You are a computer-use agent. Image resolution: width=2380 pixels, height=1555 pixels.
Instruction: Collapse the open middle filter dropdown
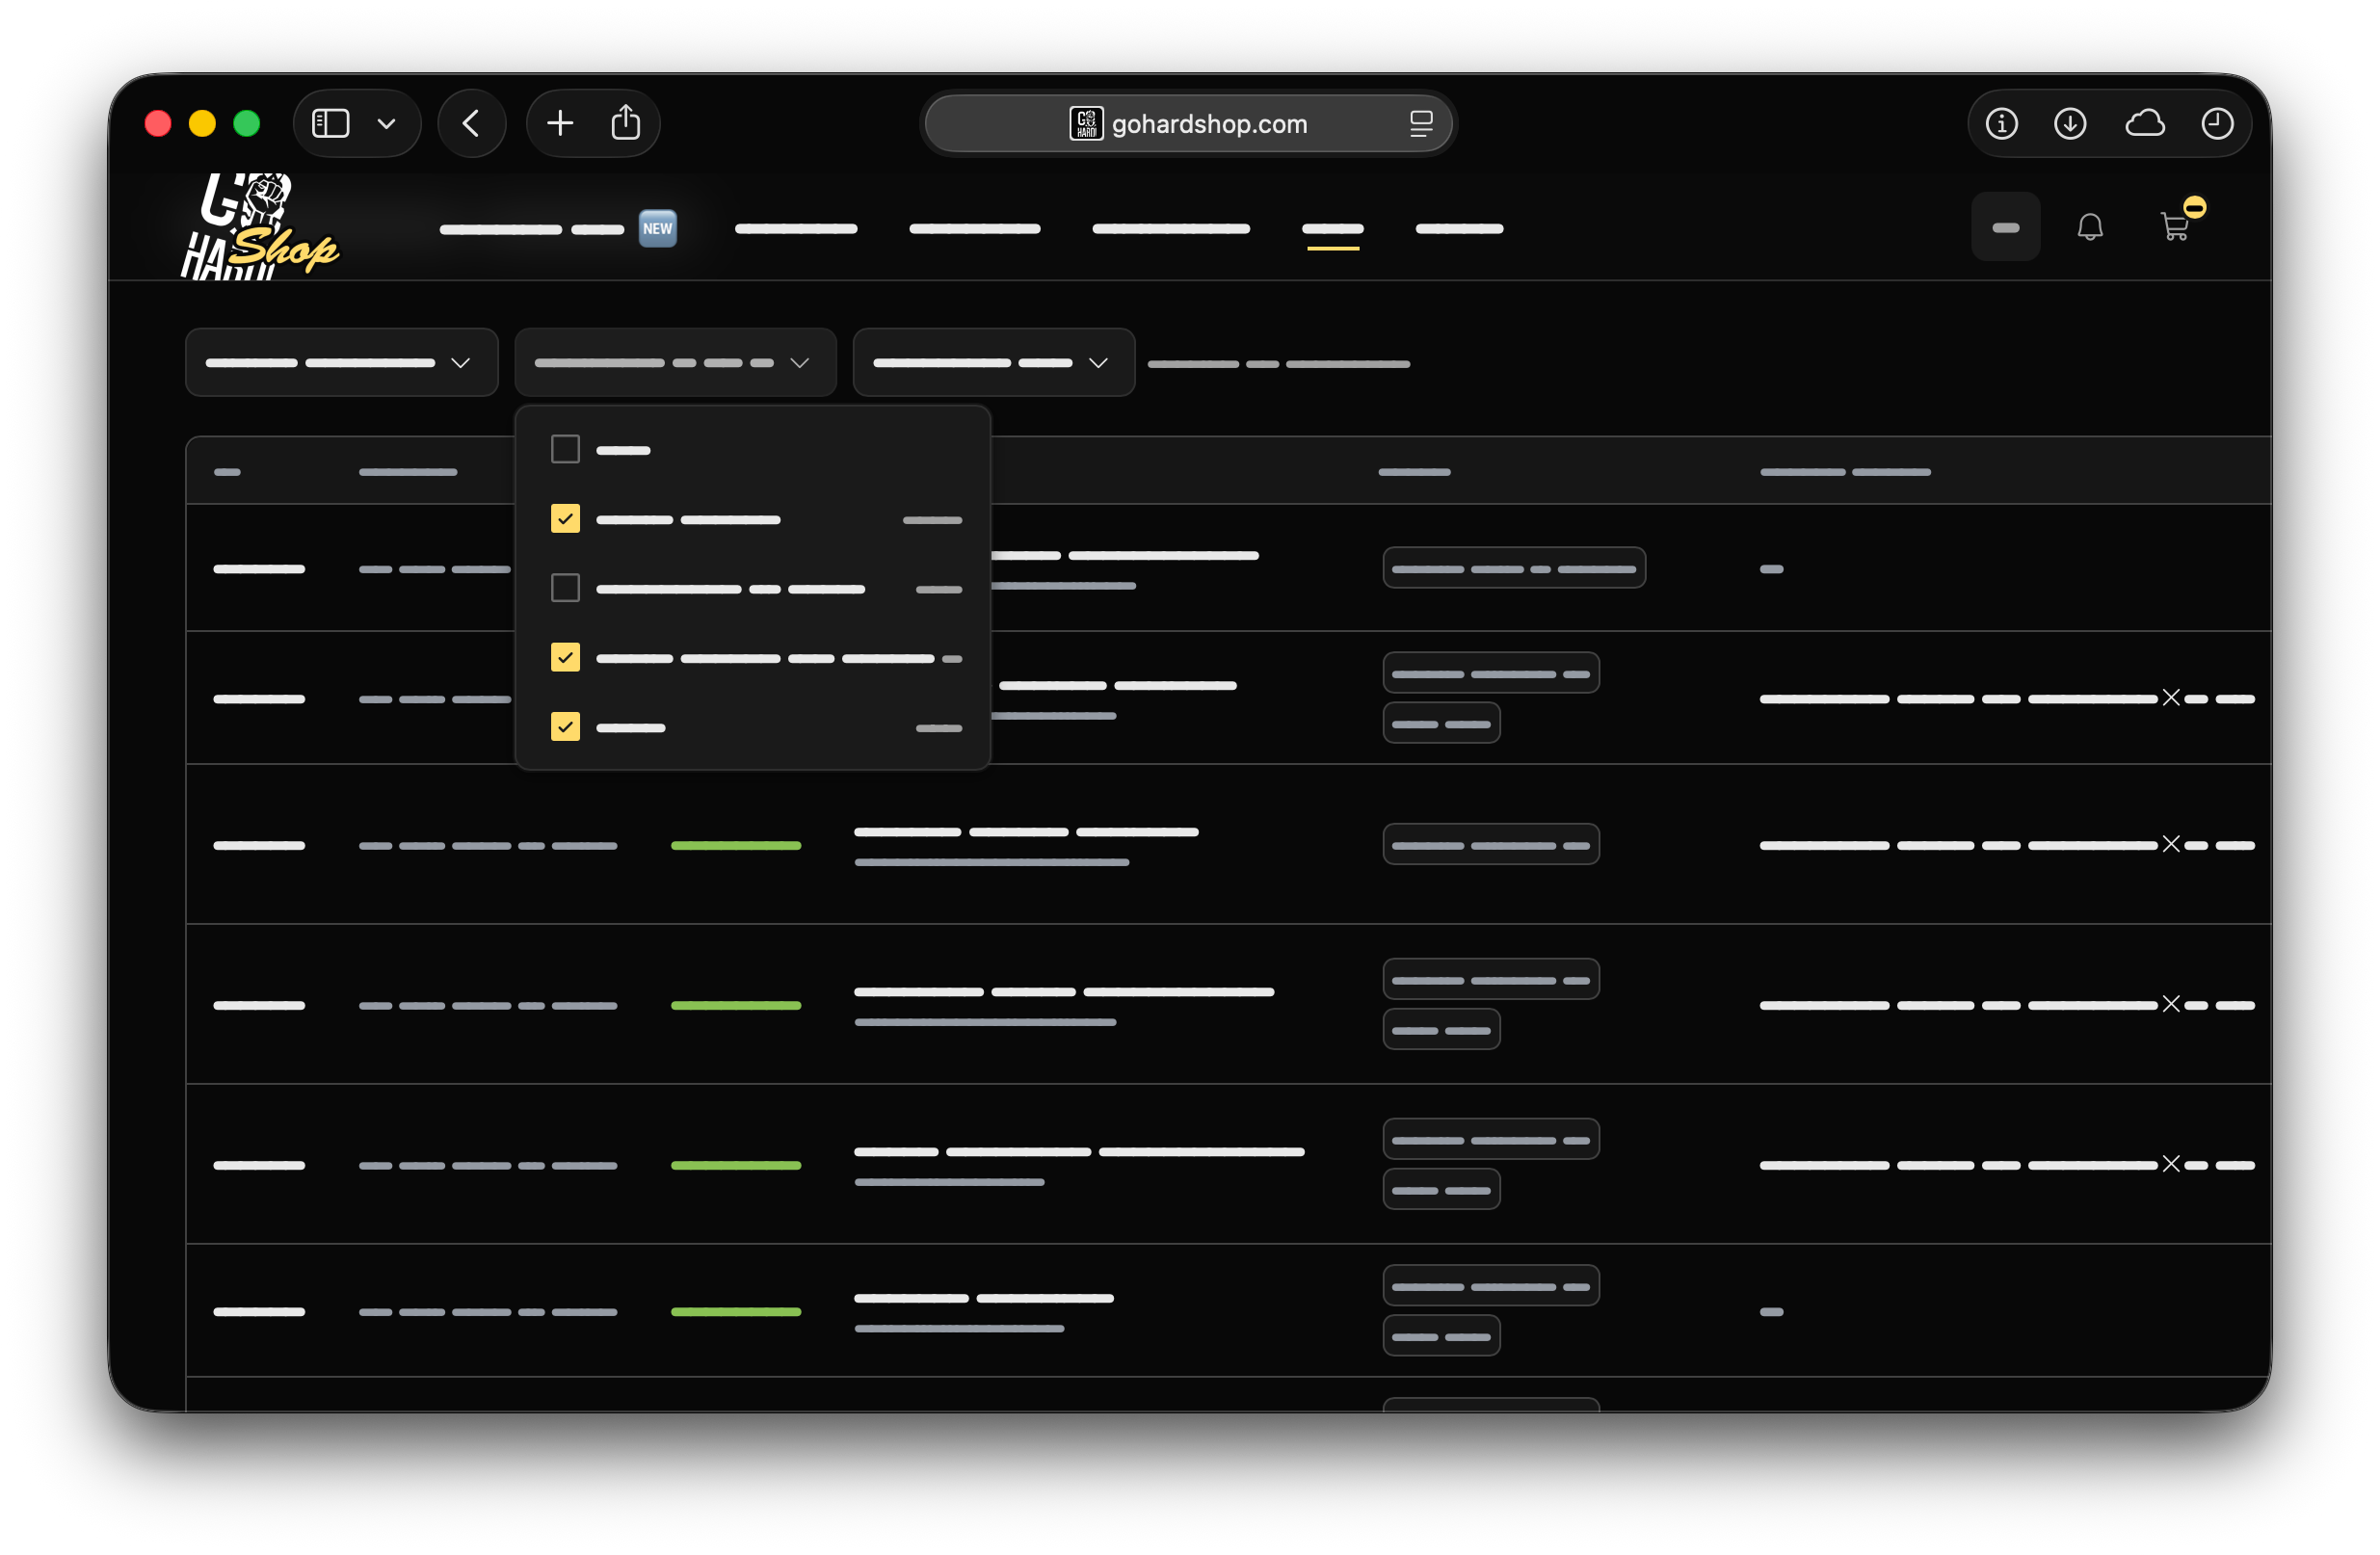tap(675, 363)
